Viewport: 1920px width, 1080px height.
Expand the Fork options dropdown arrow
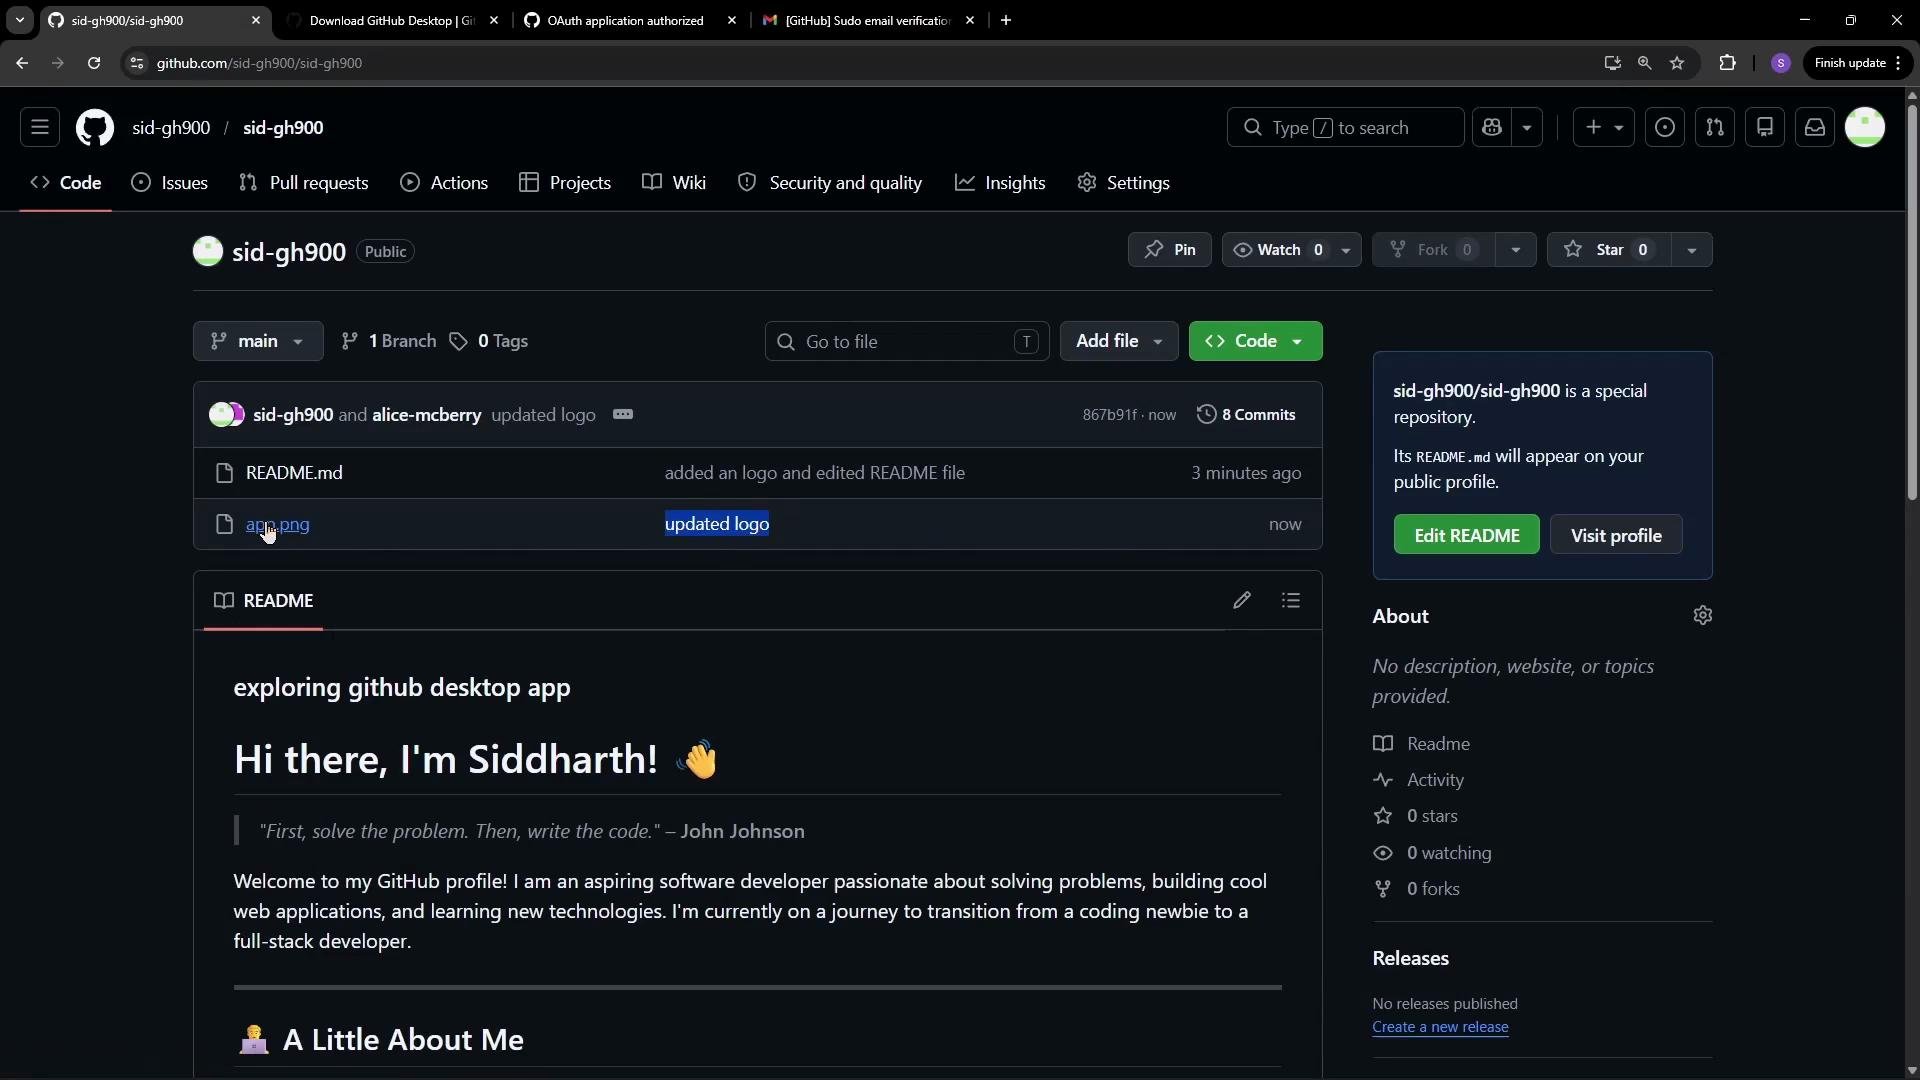1516,250
